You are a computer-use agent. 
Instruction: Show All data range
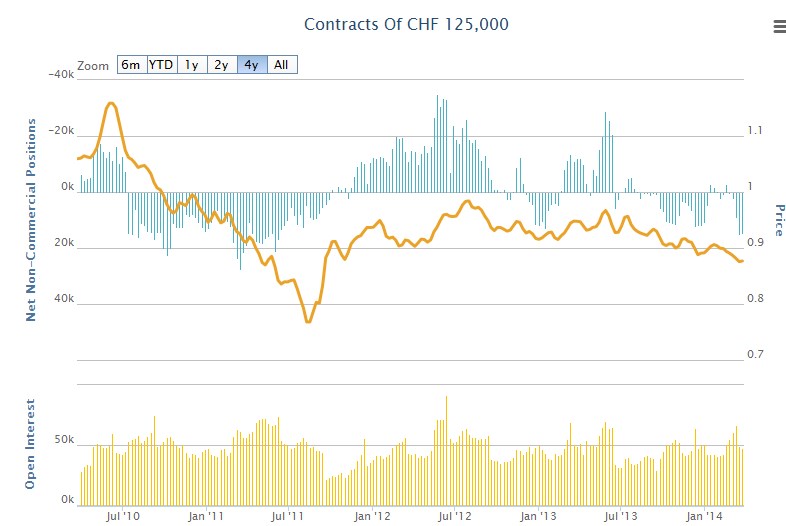point(281,65)
